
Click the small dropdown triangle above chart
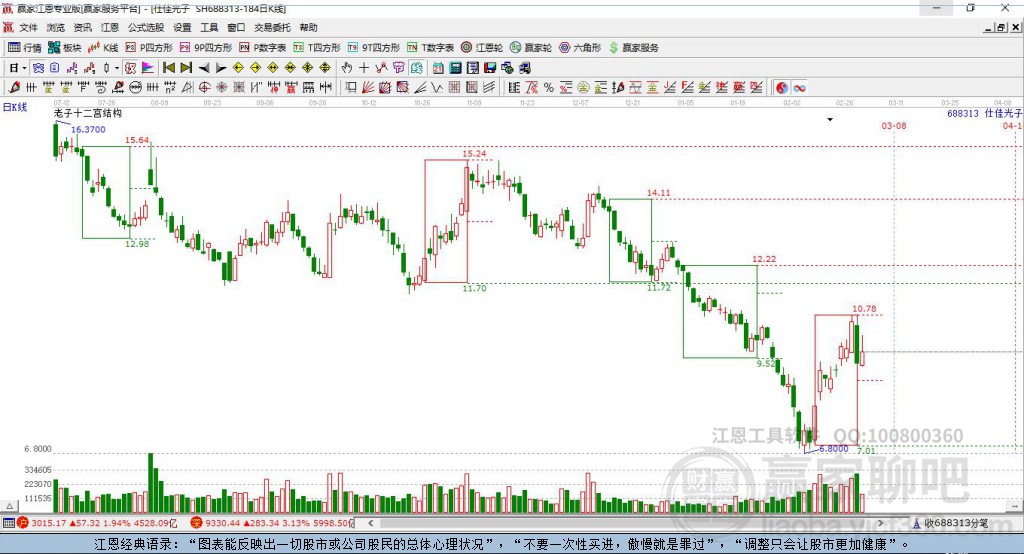[x=830, y=120]
